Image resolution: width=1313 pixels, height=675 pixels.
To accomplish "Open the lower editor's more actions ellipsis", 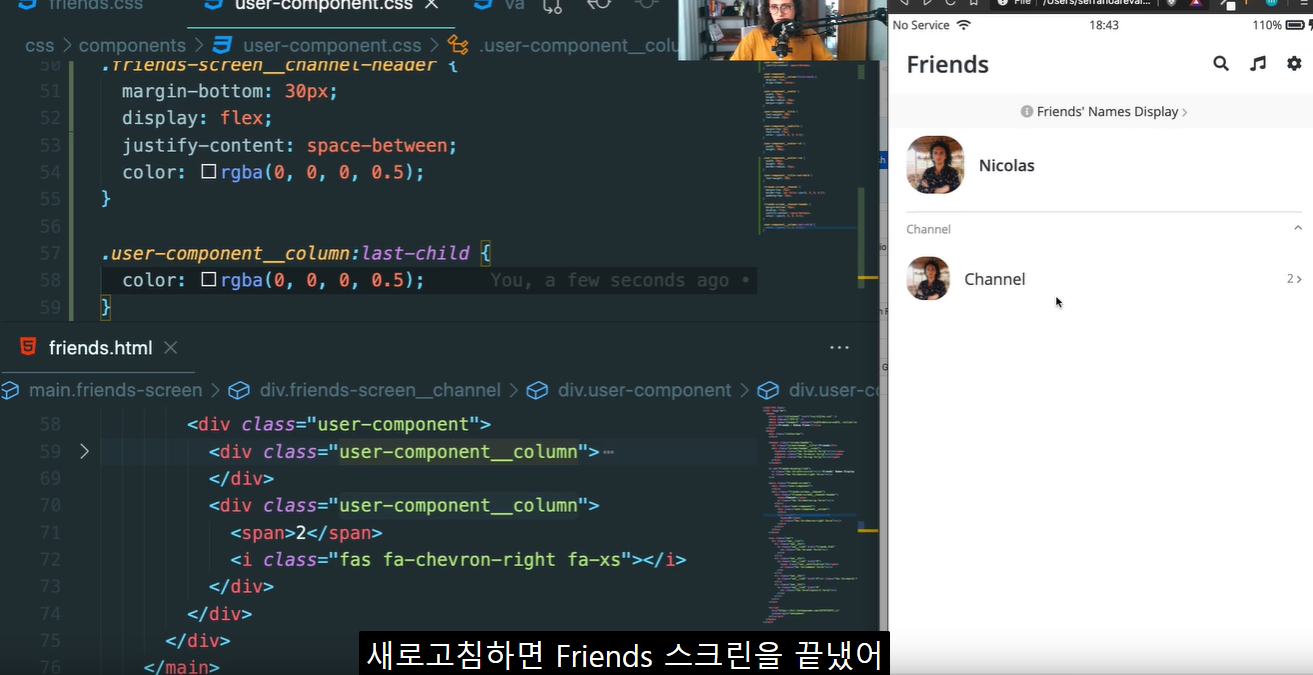I will (840, 348).
